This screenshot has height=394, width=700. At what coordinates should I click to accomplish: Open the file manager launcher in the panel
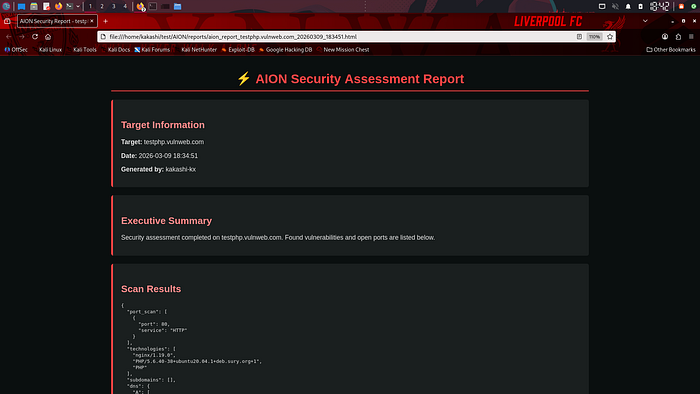click(x=33, y=6)
